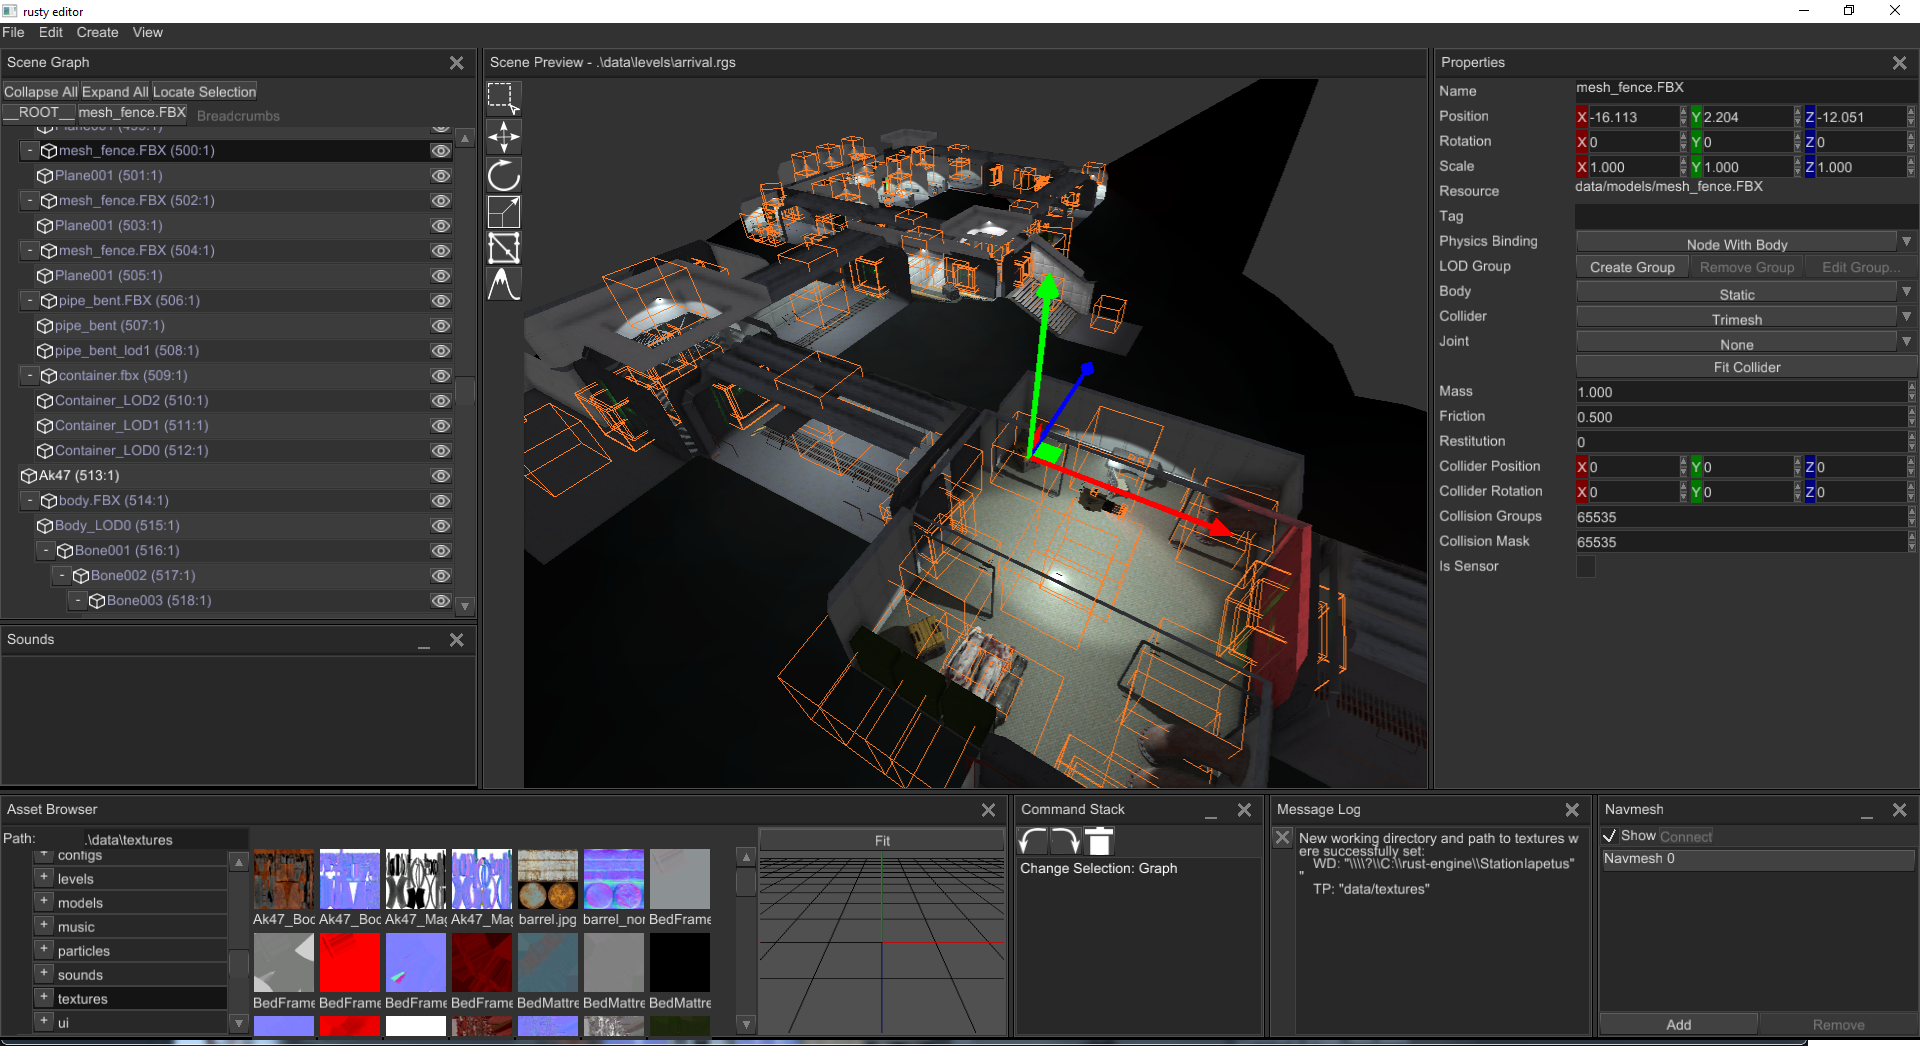Click the Fit Collider button

pyautogui.click(x=1746, y=367)
